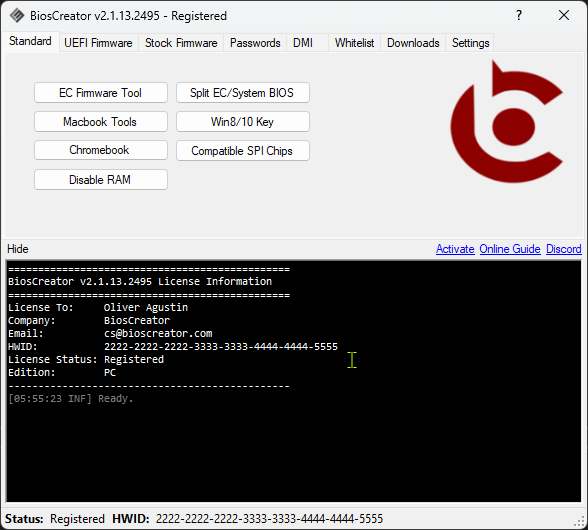
Task: View Compatible SPI Chips
Action: 243,150
